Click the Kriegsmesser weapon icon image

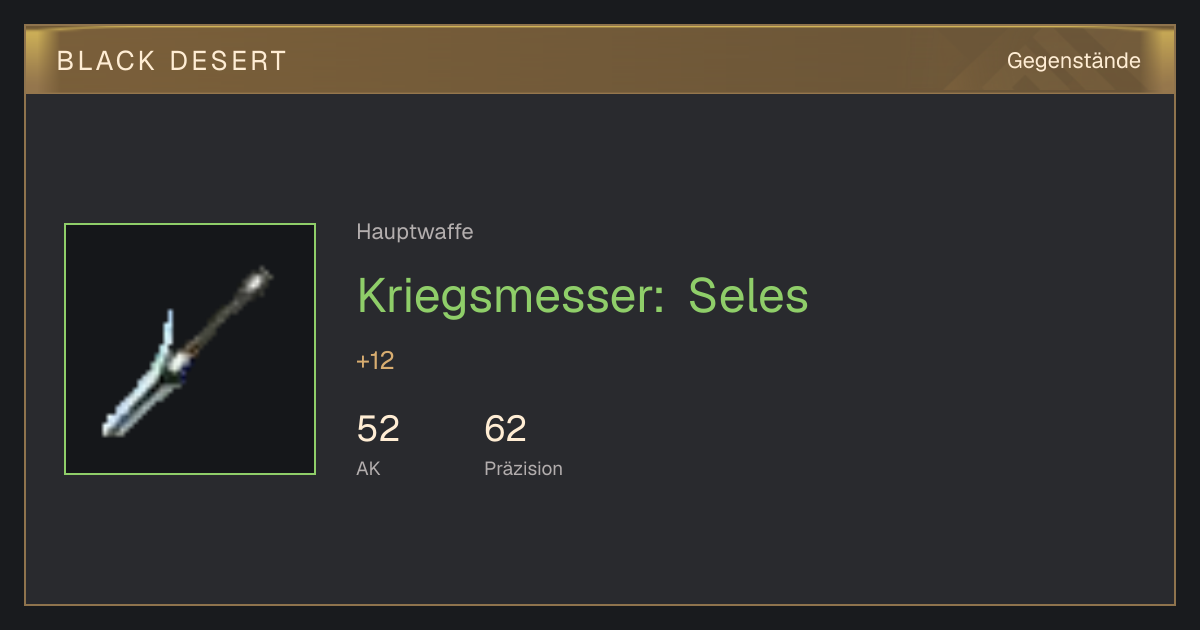point(189,350)
